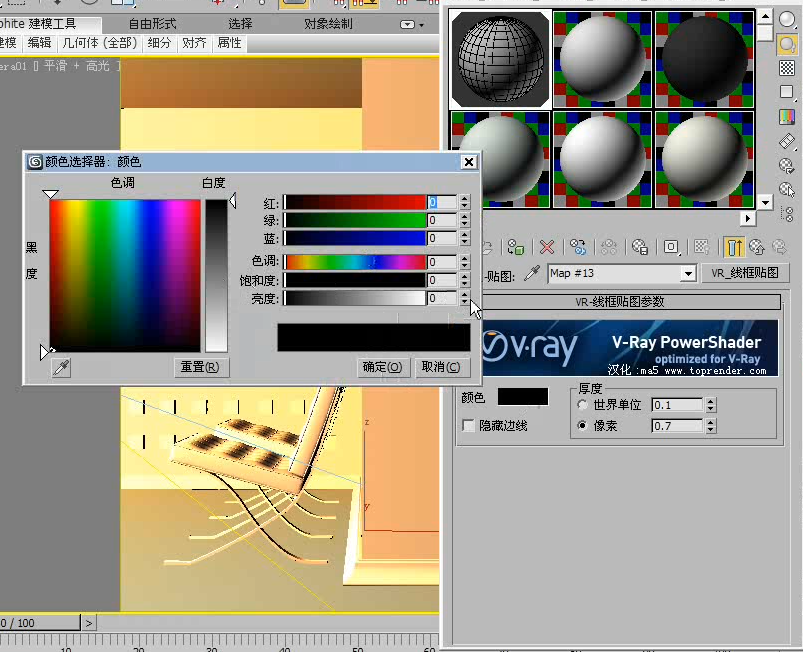Click Show Map in Viewport icon

coord(702,248)
